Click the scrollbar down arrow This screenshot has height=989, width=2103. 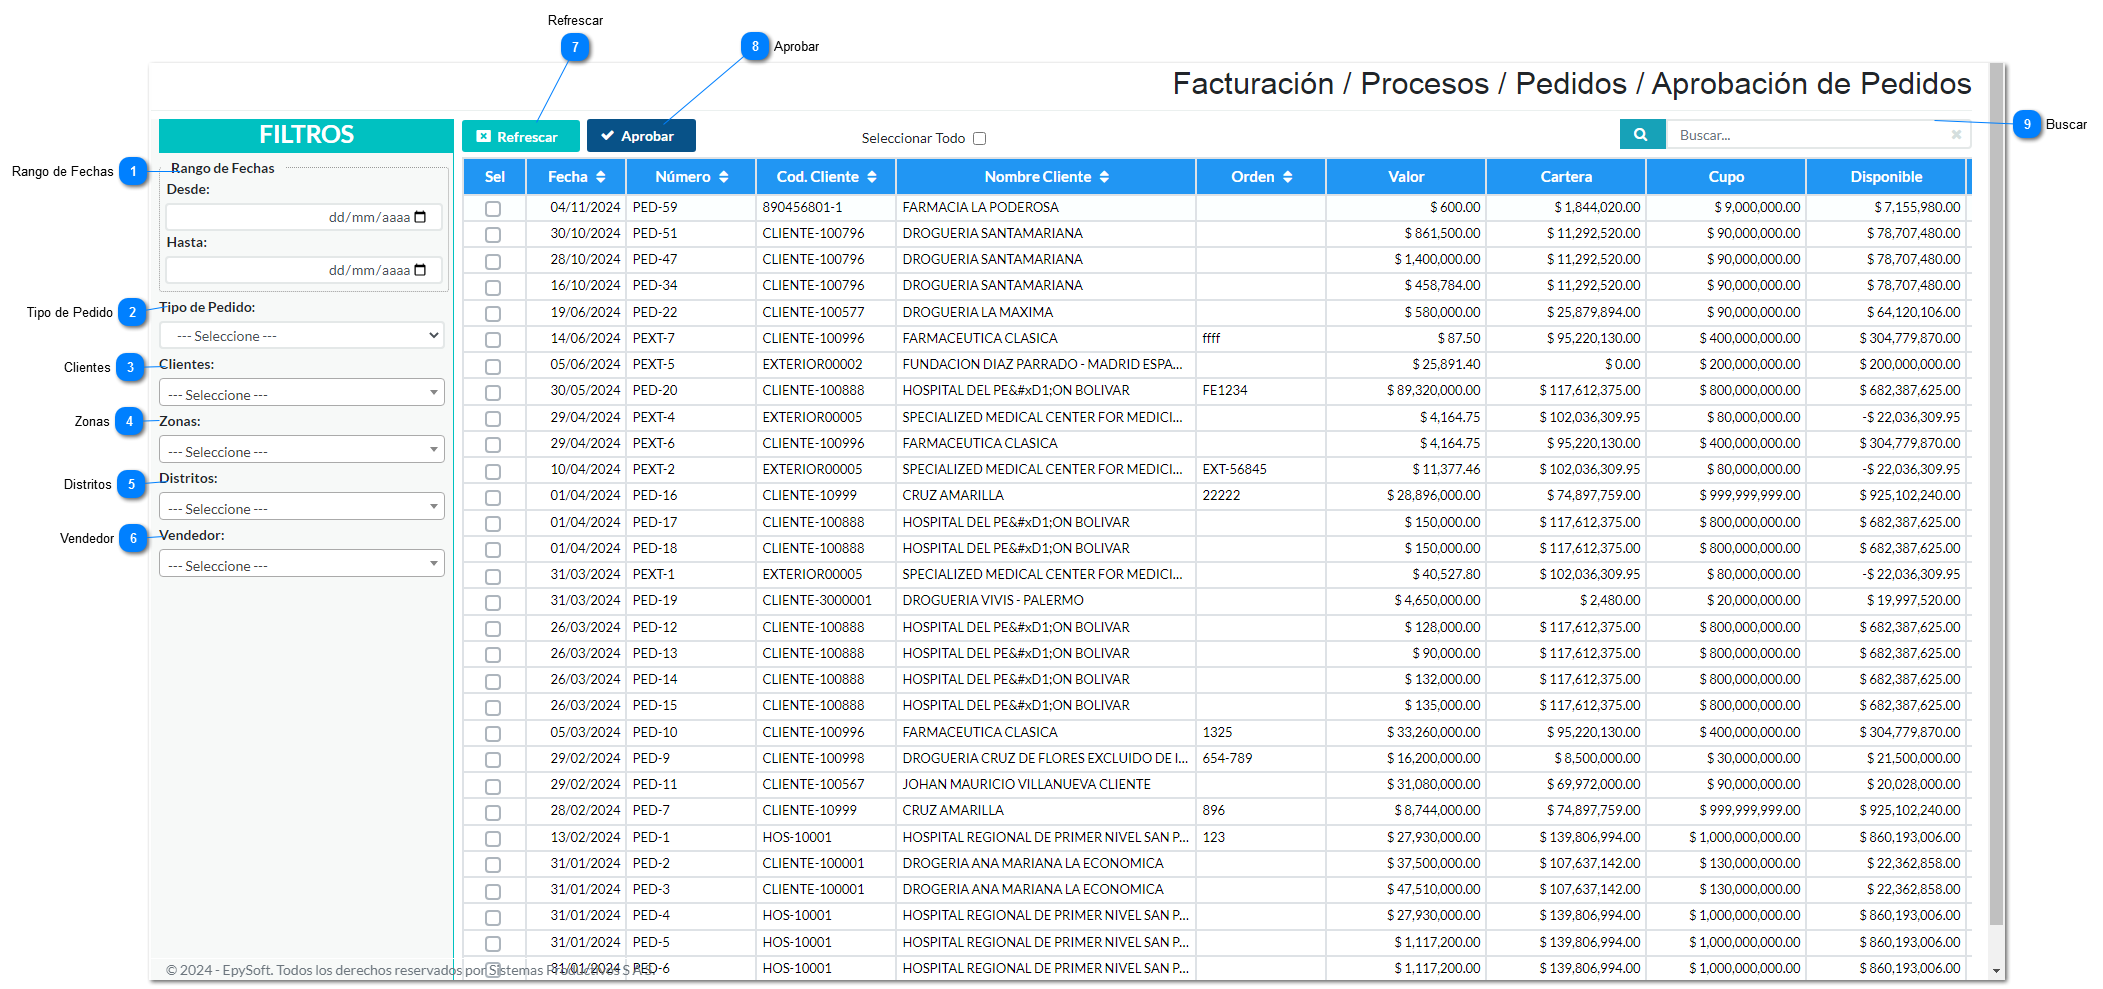[x=1997, y=971]
